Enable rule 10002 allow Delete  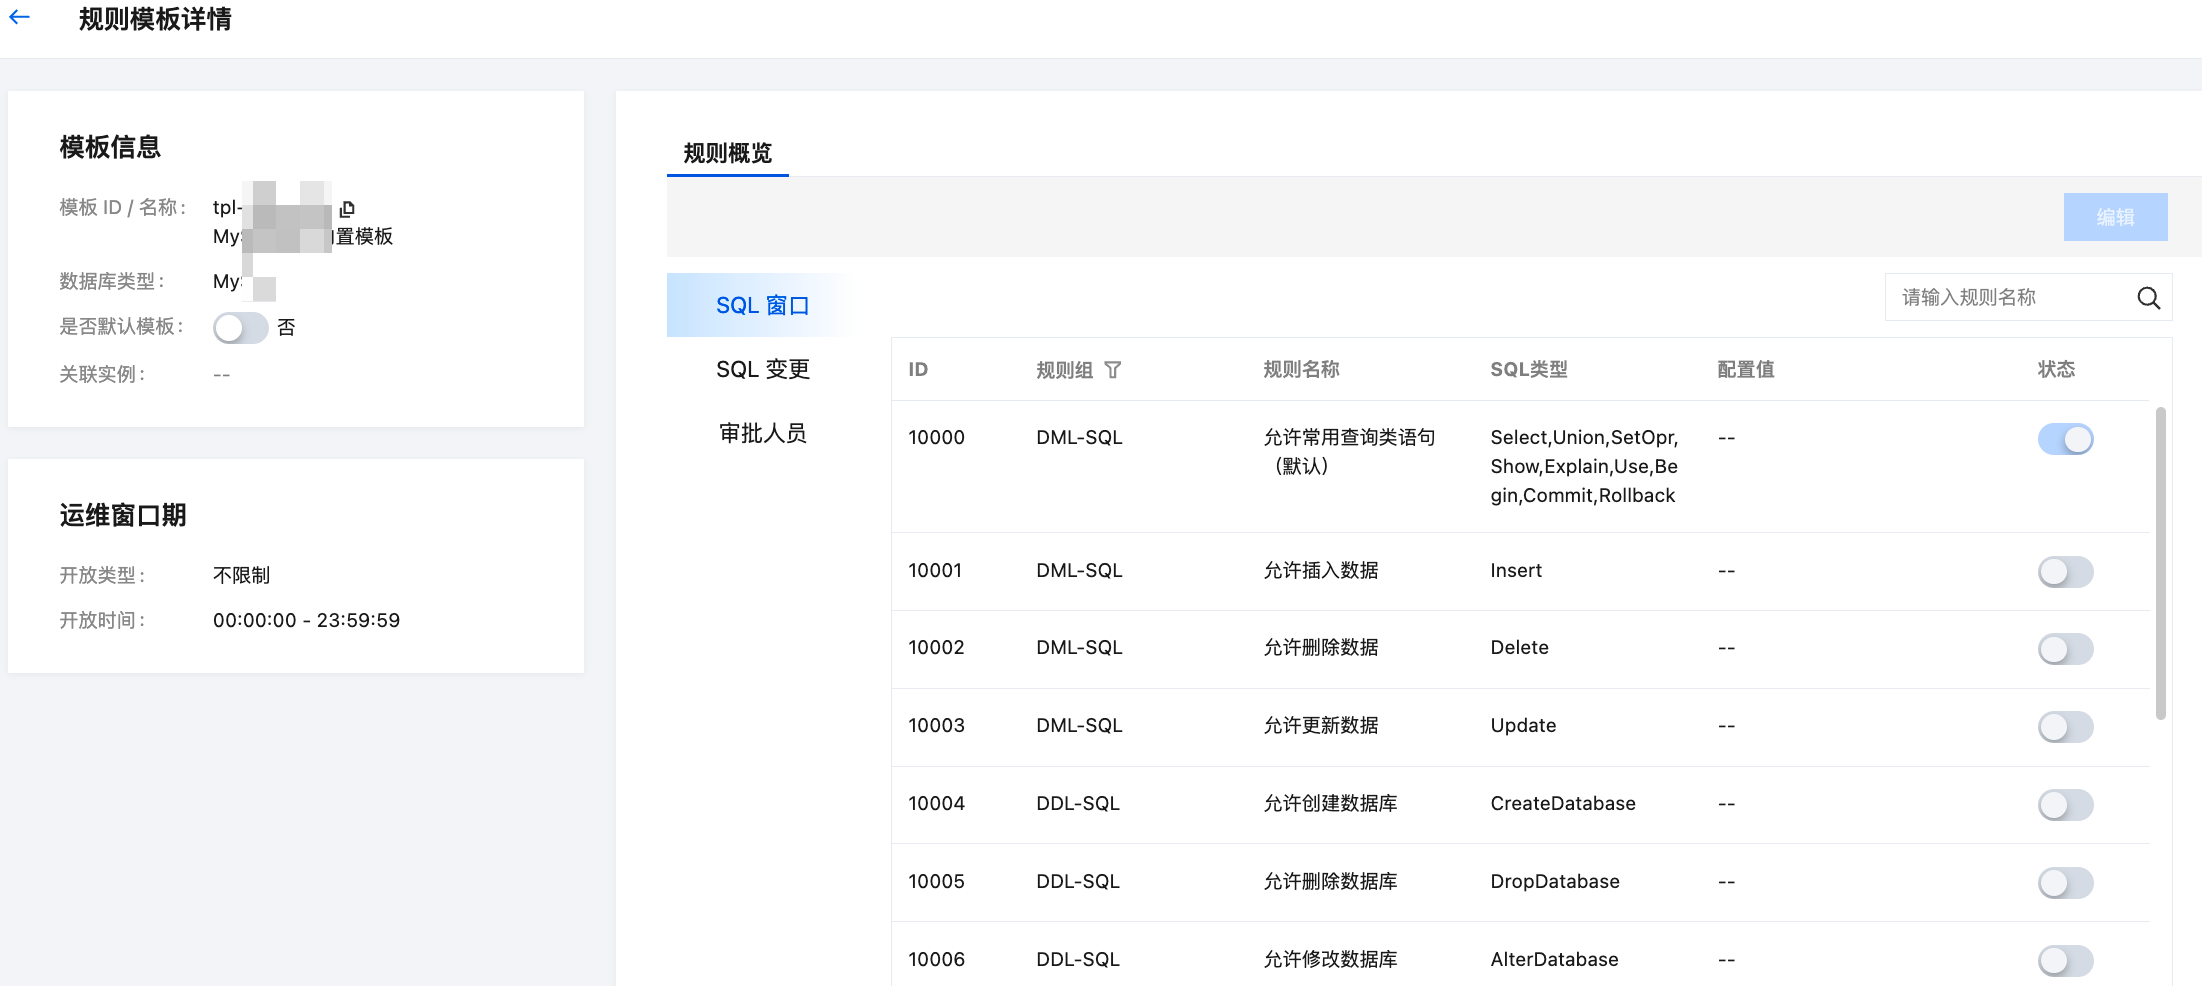pos(2065,649)
